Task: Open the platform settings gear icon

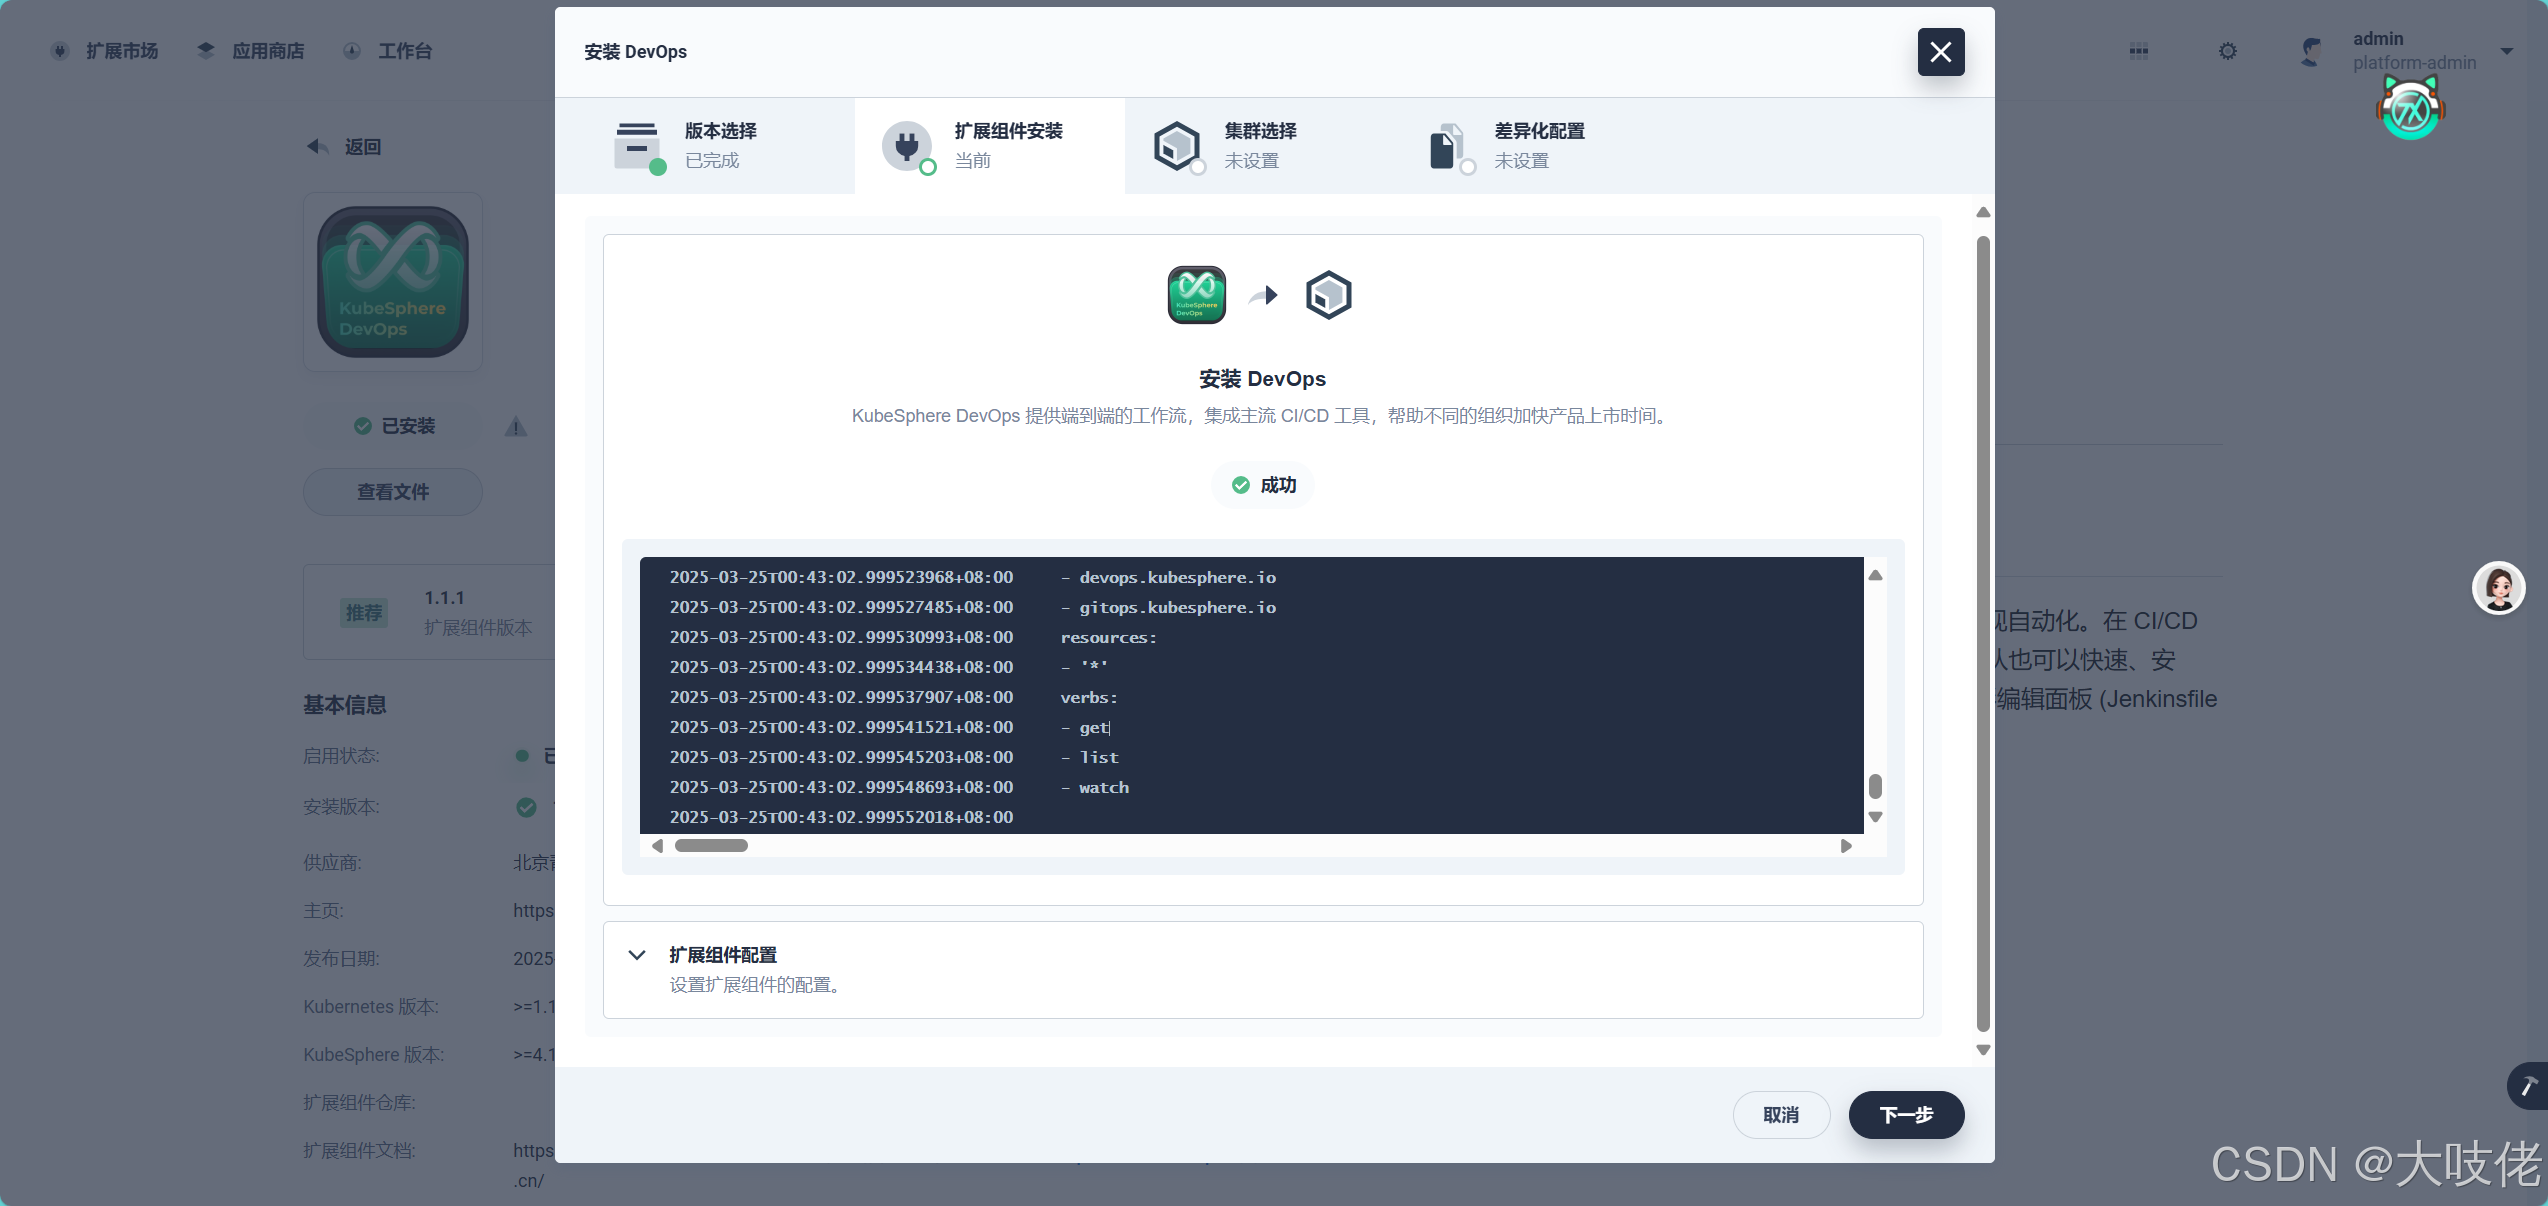Action: pos(2227,51)
